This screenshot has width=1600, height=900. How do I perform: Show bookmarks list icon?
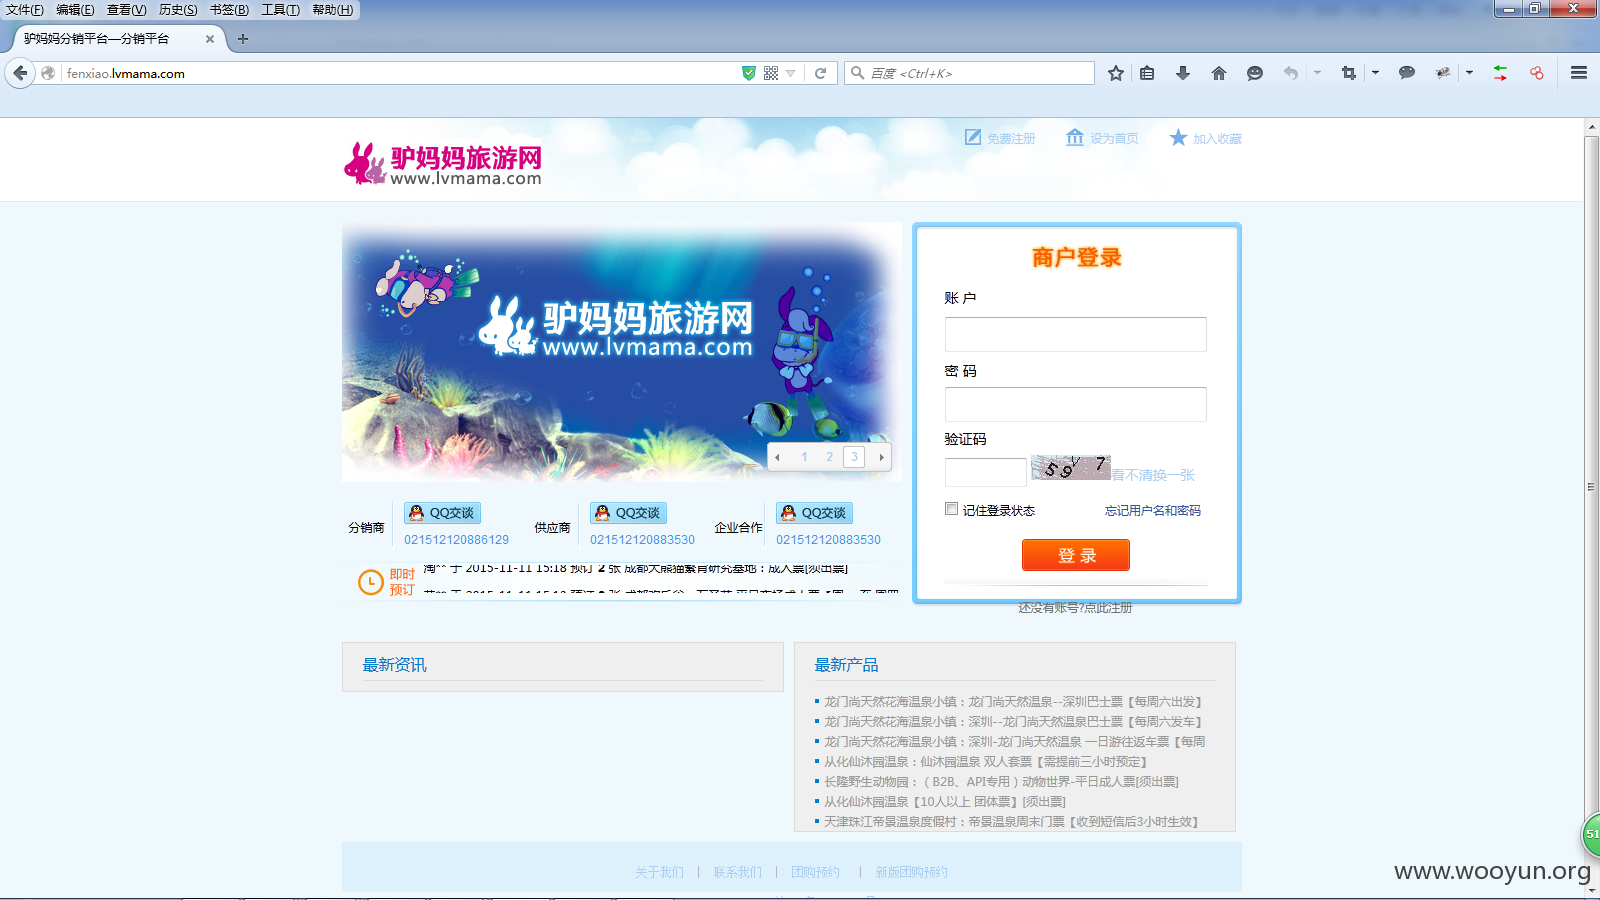pos(1147,73)
